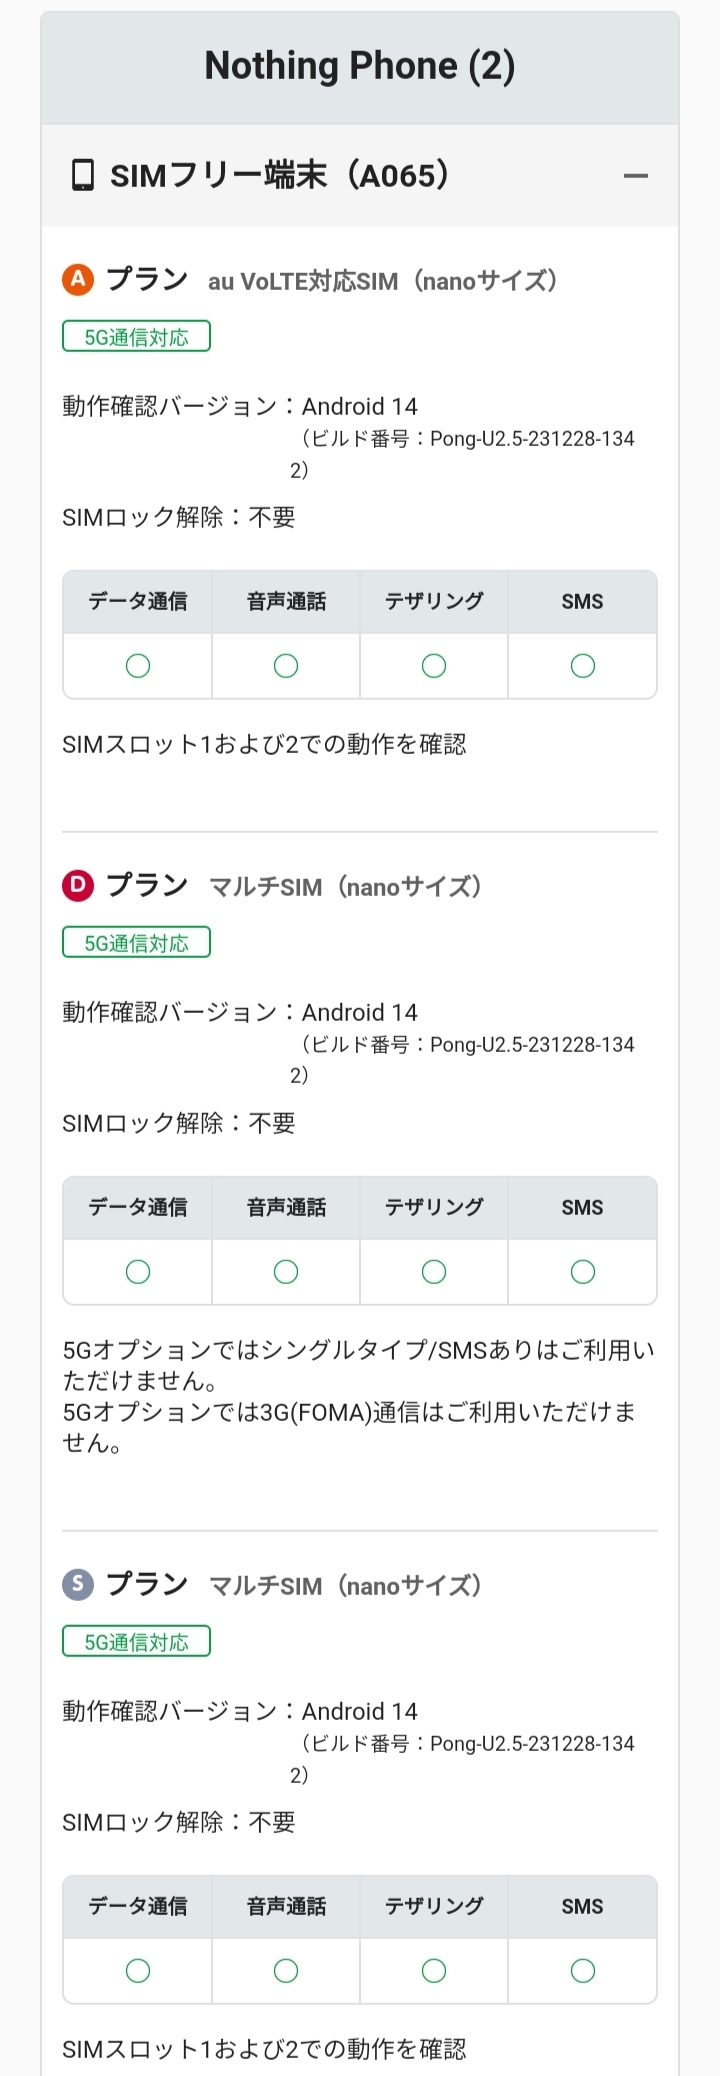
Task: Click the A plan 5G通信対応 badge
Action: pos(136,337)
